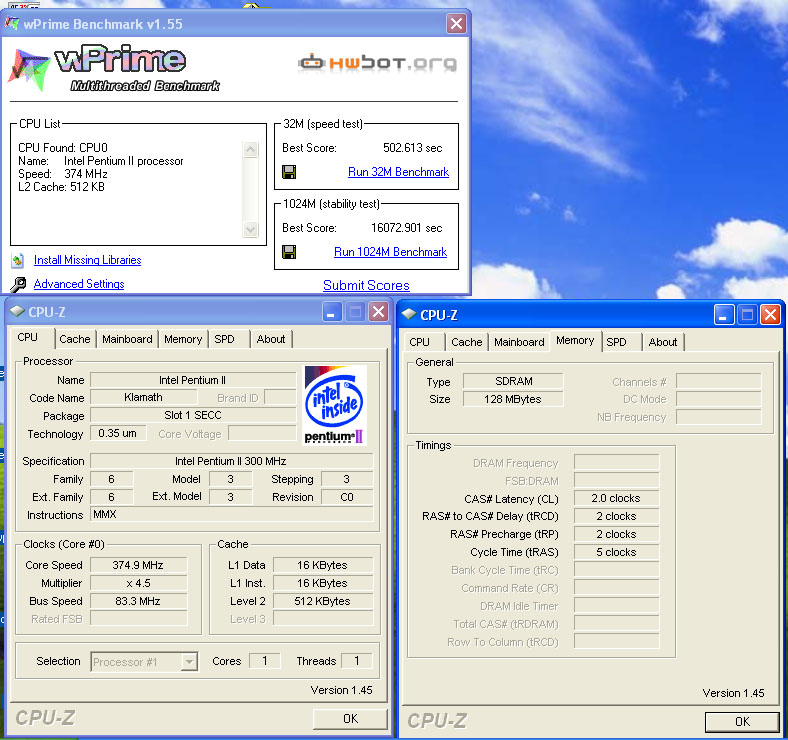Click the Cores count field

[265, 661]
